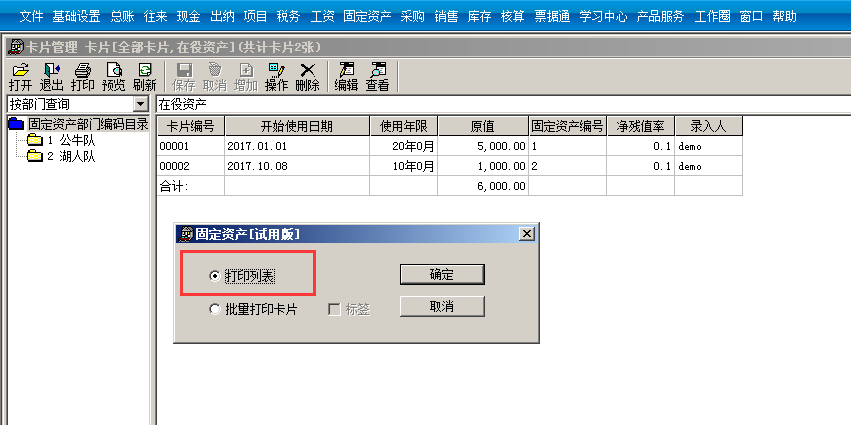
Task: Click the 删除 (Delete) toolbar icon
Action: pos(307,76)
